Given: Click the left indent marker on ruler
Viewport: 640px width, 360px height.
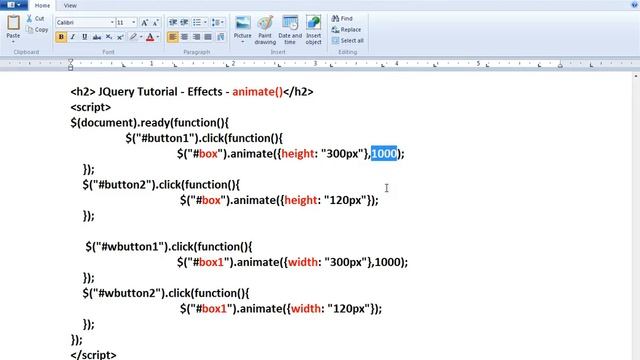Looking at the screenshot, I should click(x=71, y=64).
